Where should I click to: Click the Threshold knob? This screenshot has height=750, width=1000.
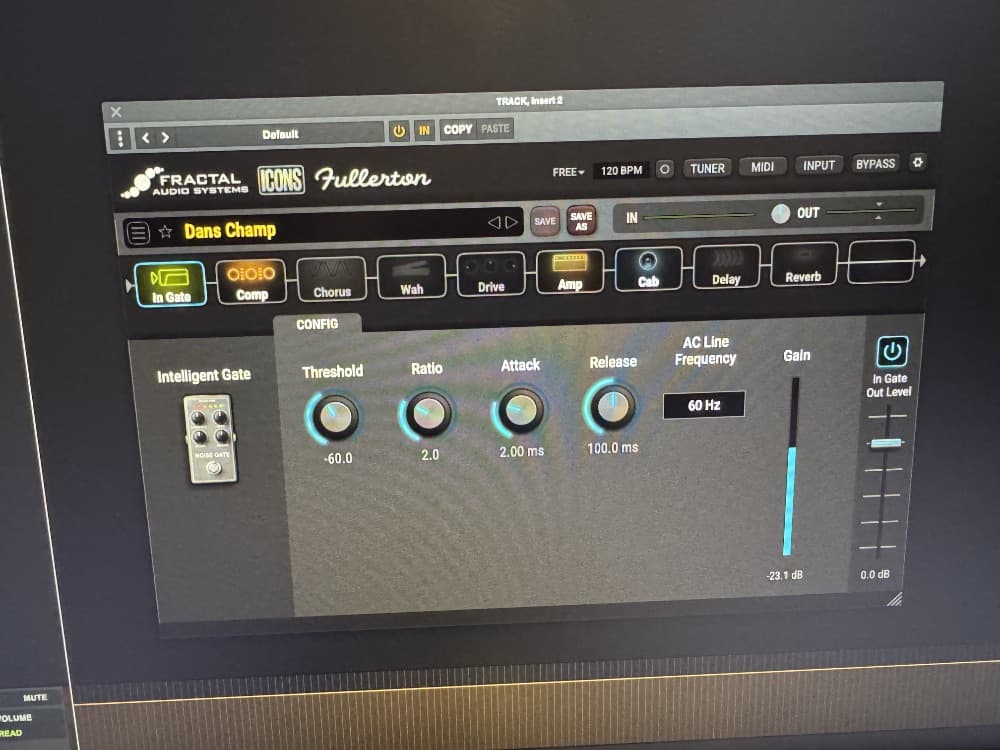(x=334, y=418)
